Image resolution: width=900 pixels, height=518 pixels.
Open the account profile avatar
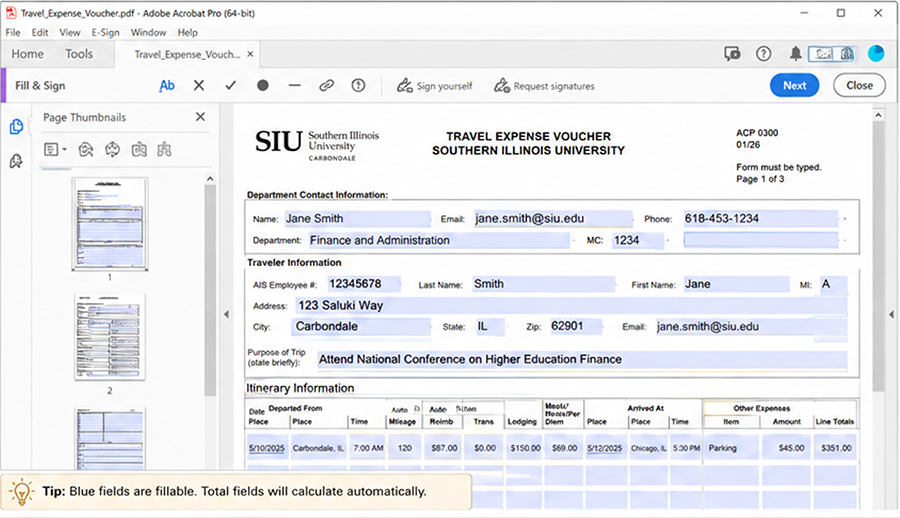pyautogui.click(x=876, y=53)
